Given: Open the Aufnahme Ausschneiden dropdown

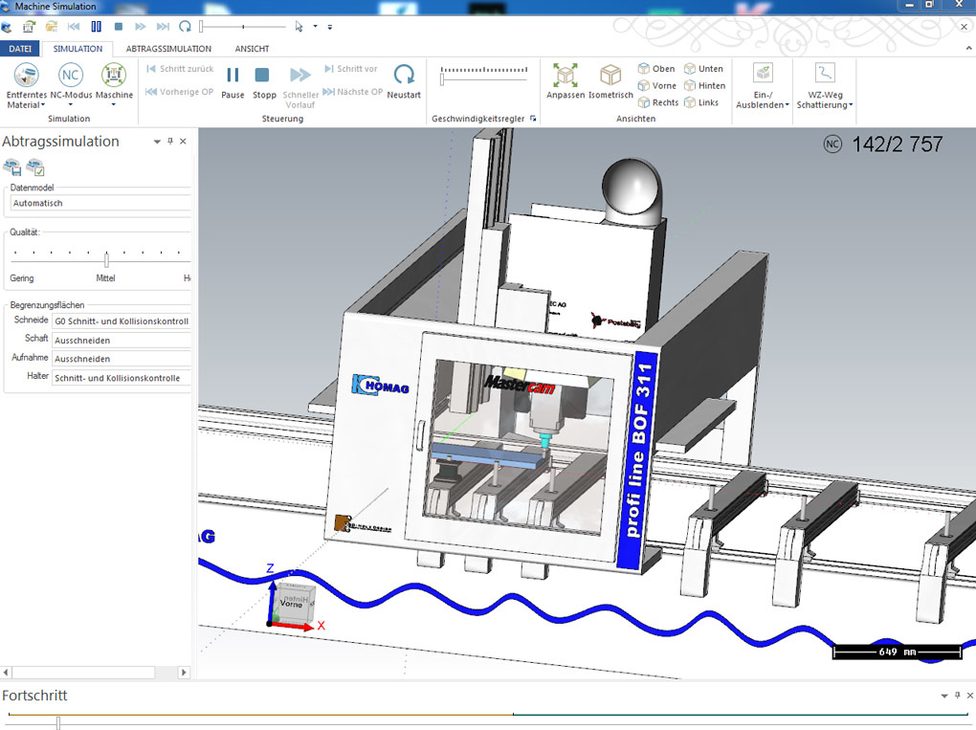Looking at the screenshot, I should point(121,358).
